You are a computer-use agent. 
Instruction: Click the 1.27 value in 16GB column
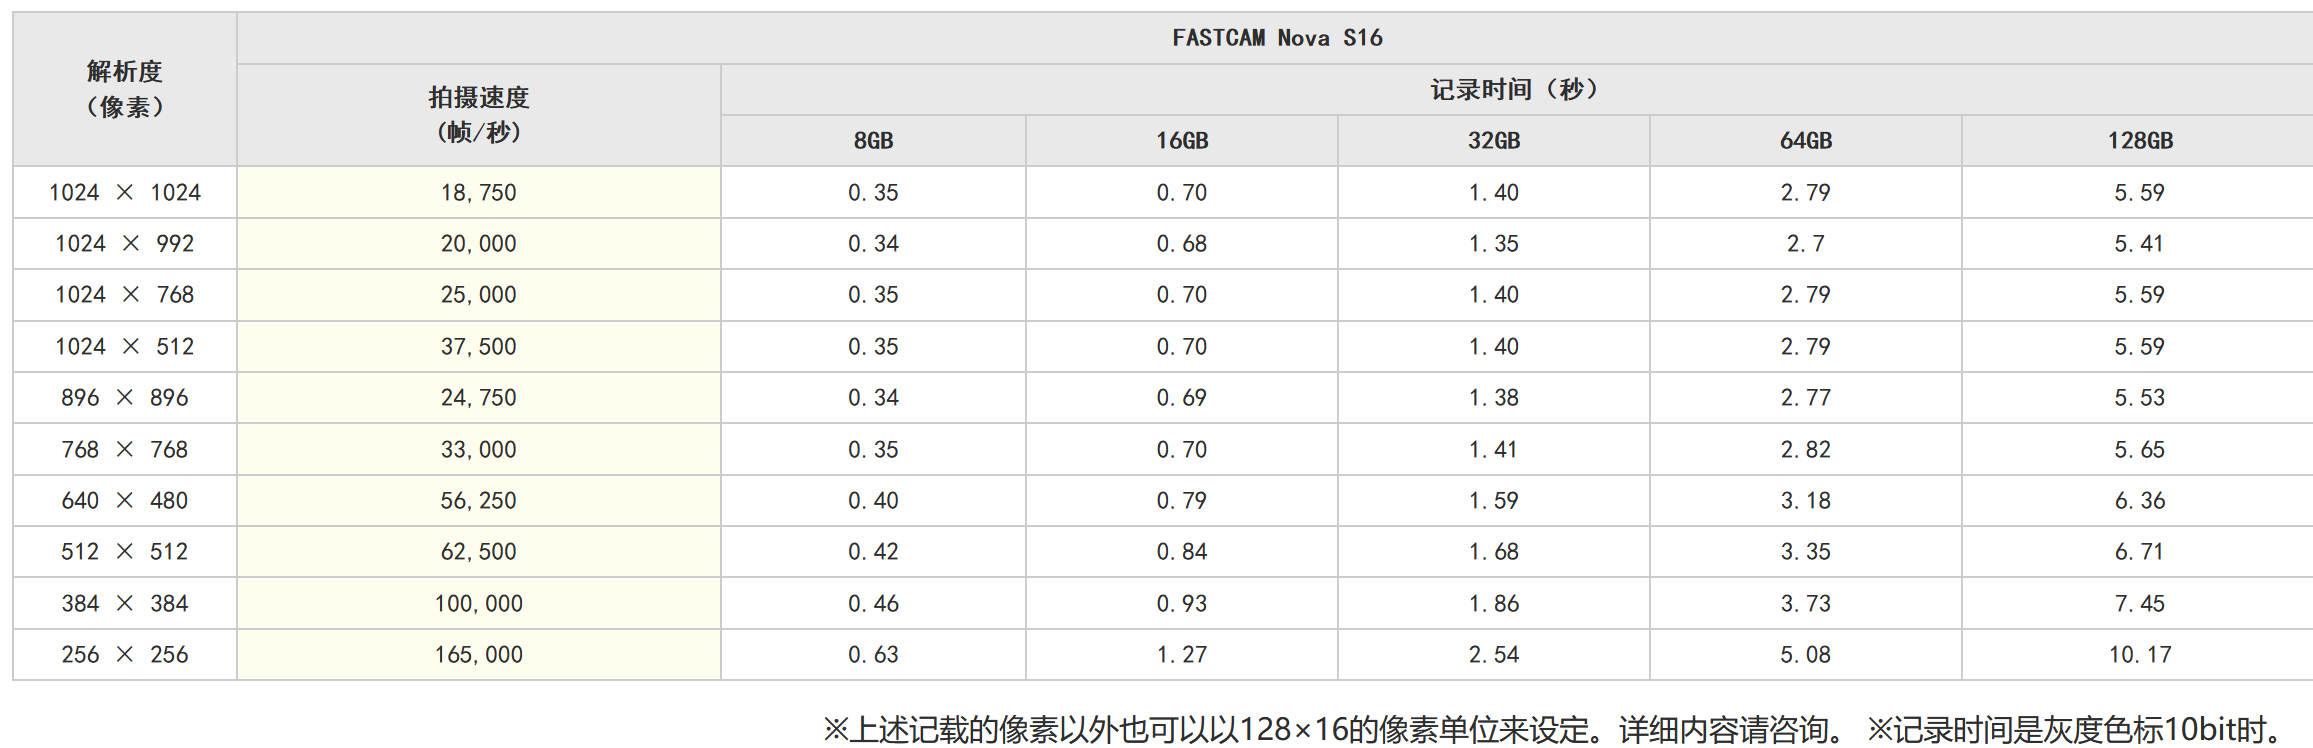(x=1182, y=655)
